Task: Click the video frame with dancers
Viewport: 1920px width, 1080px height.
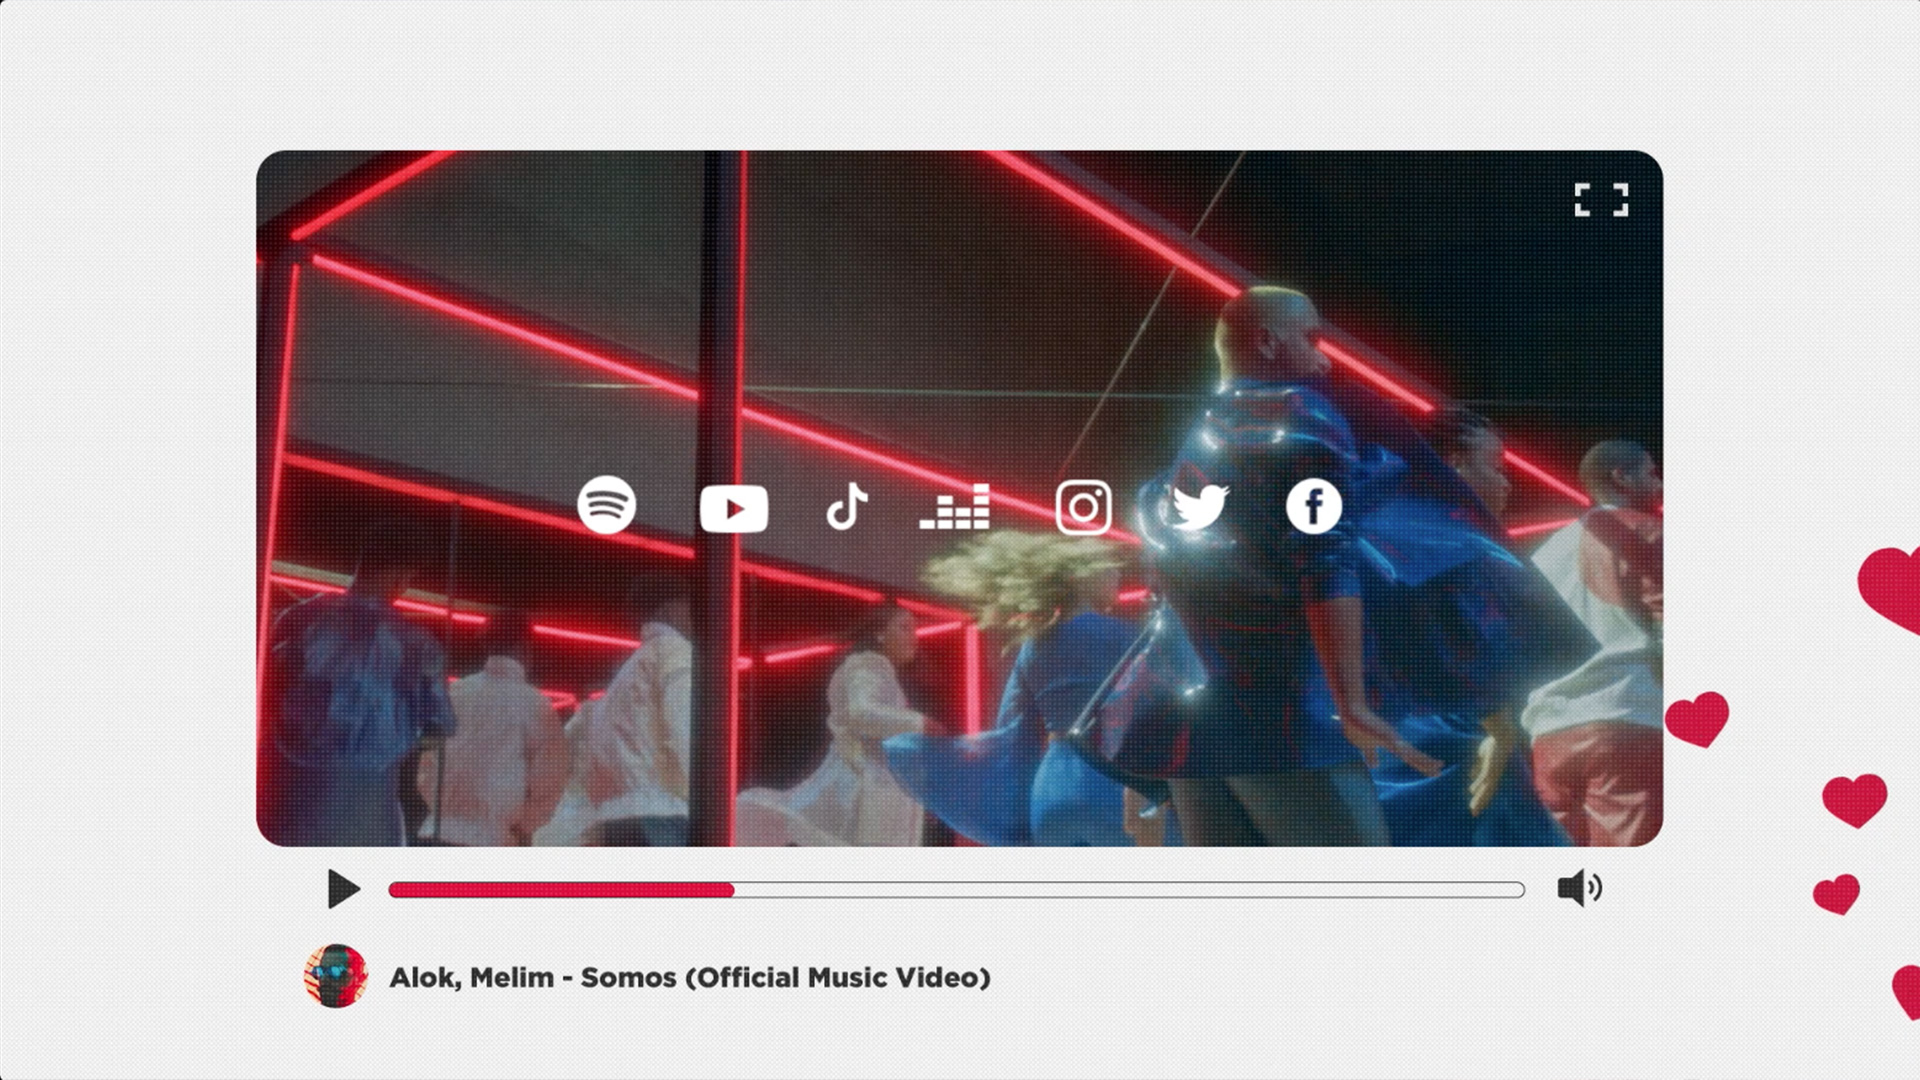Action: click(x=960, y=499)
